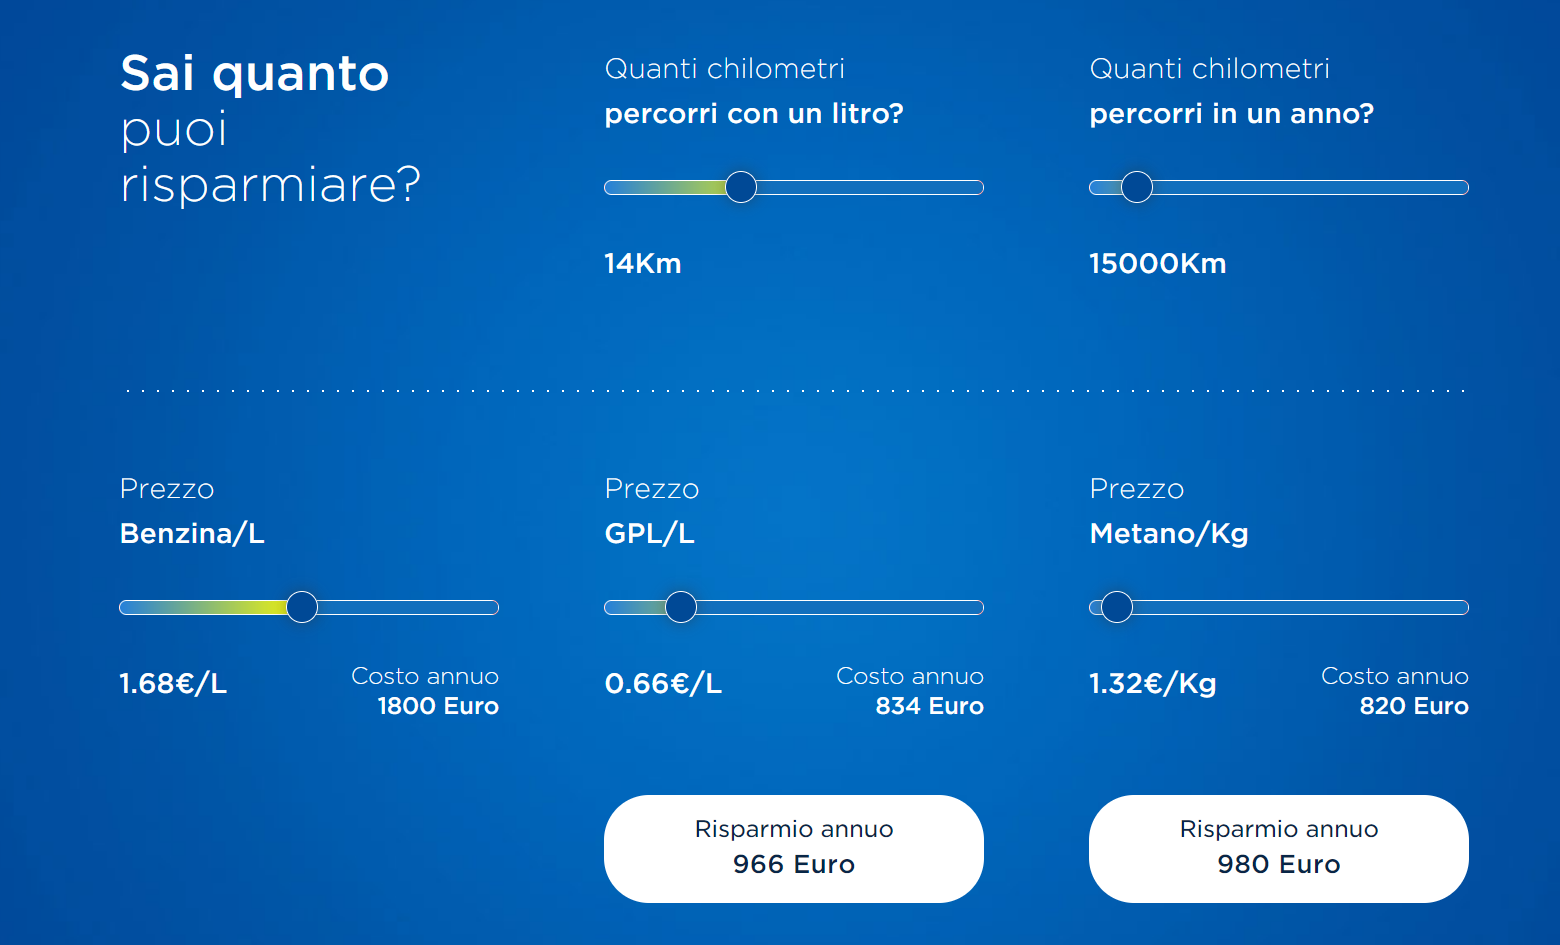Screen dimensions: 1560x945
Task: Click the 15000Km value label
Action: 1158,264
